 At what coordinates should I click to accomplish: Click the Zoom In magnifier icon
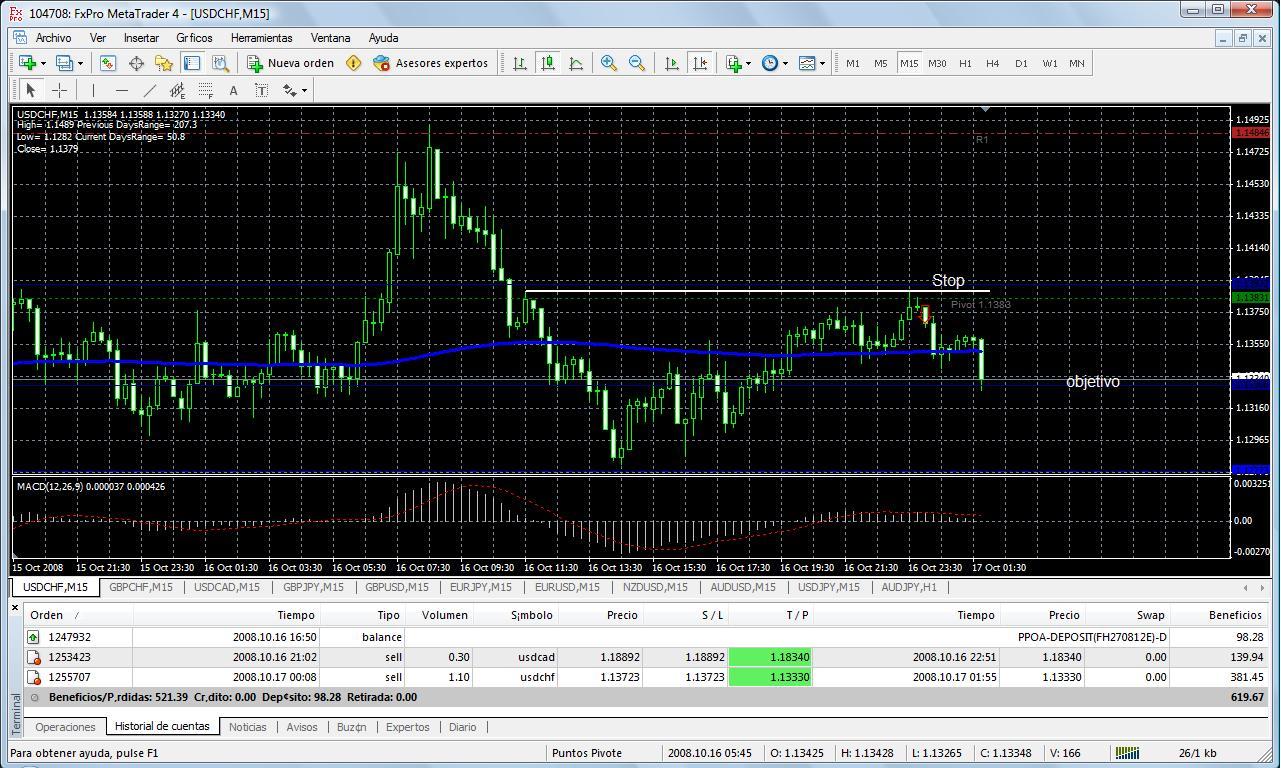coord(608,63)
